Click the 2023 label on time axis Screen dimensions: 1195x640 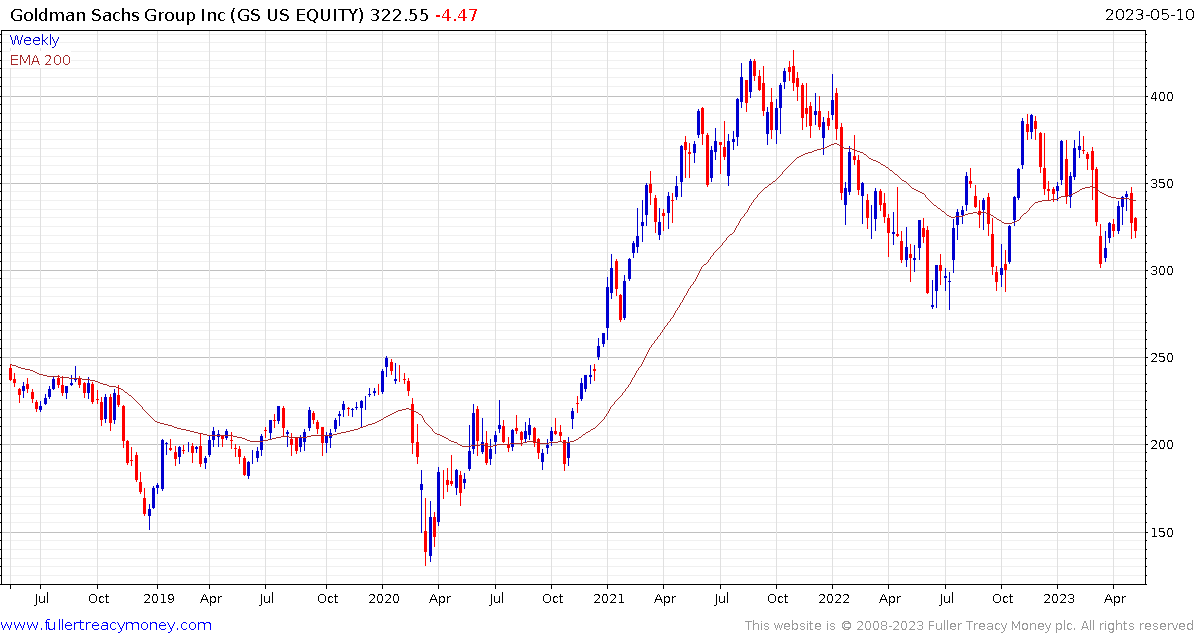[1058, 600]
